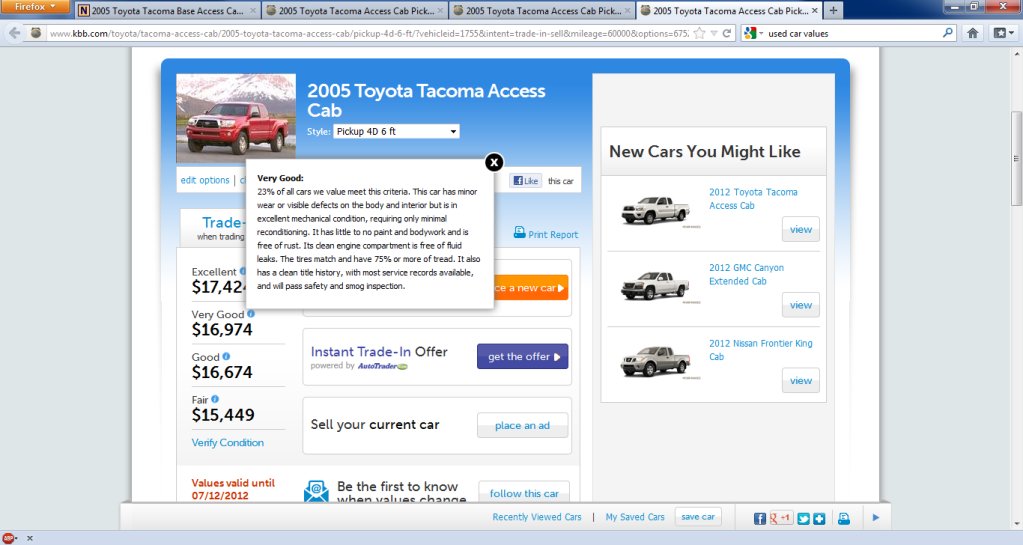Click the browser back arrow

(14, 33)
